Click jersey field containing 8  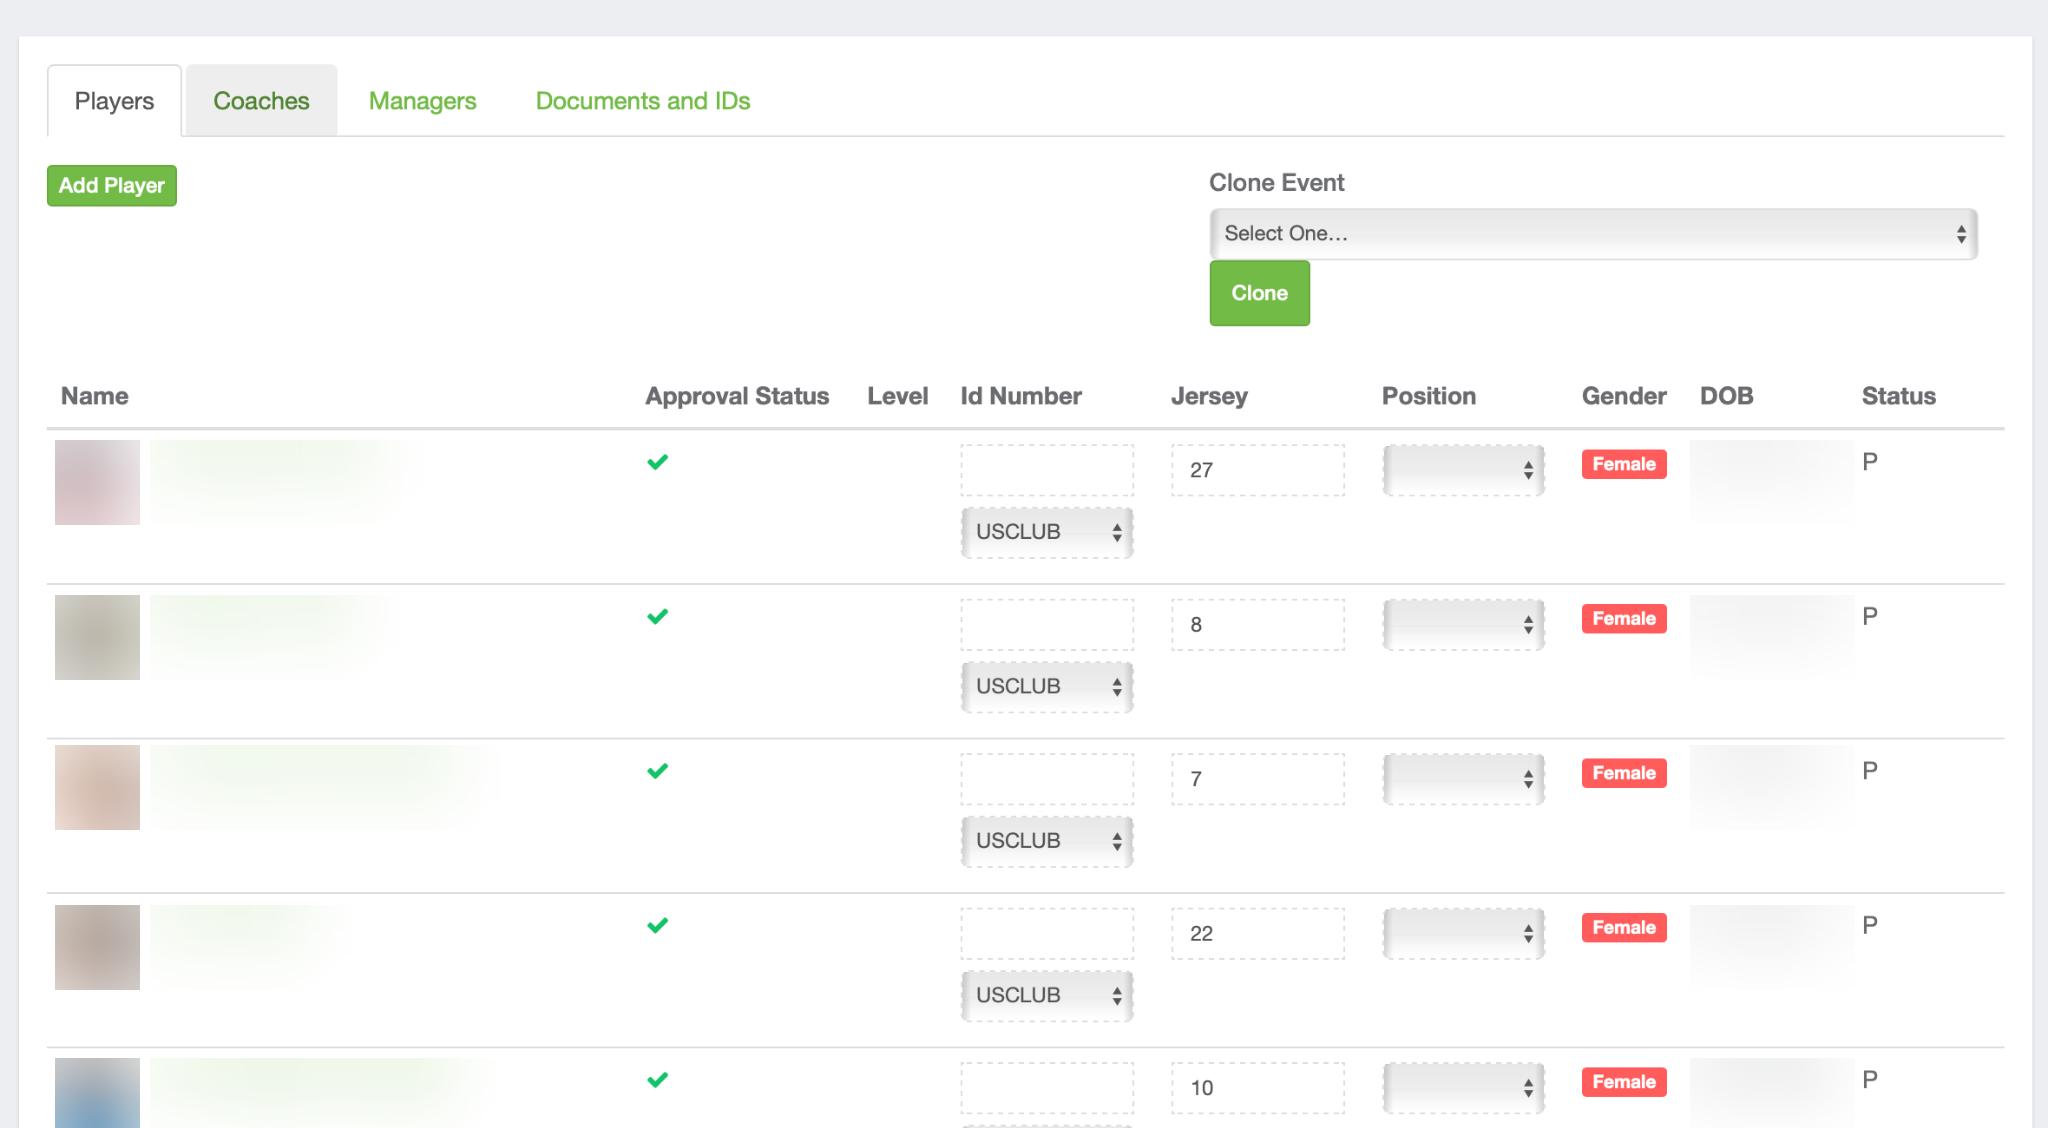pos(1258,625)
